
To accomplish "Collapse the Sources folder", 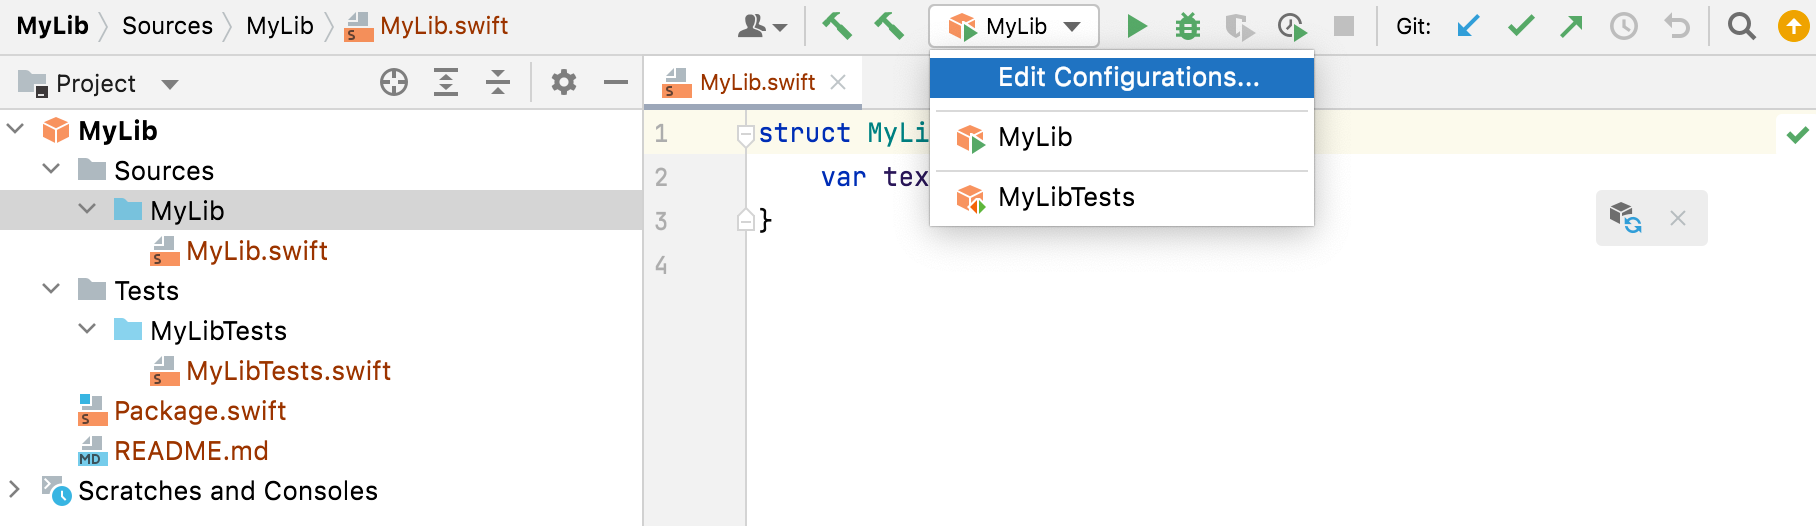I will (51, 170).
